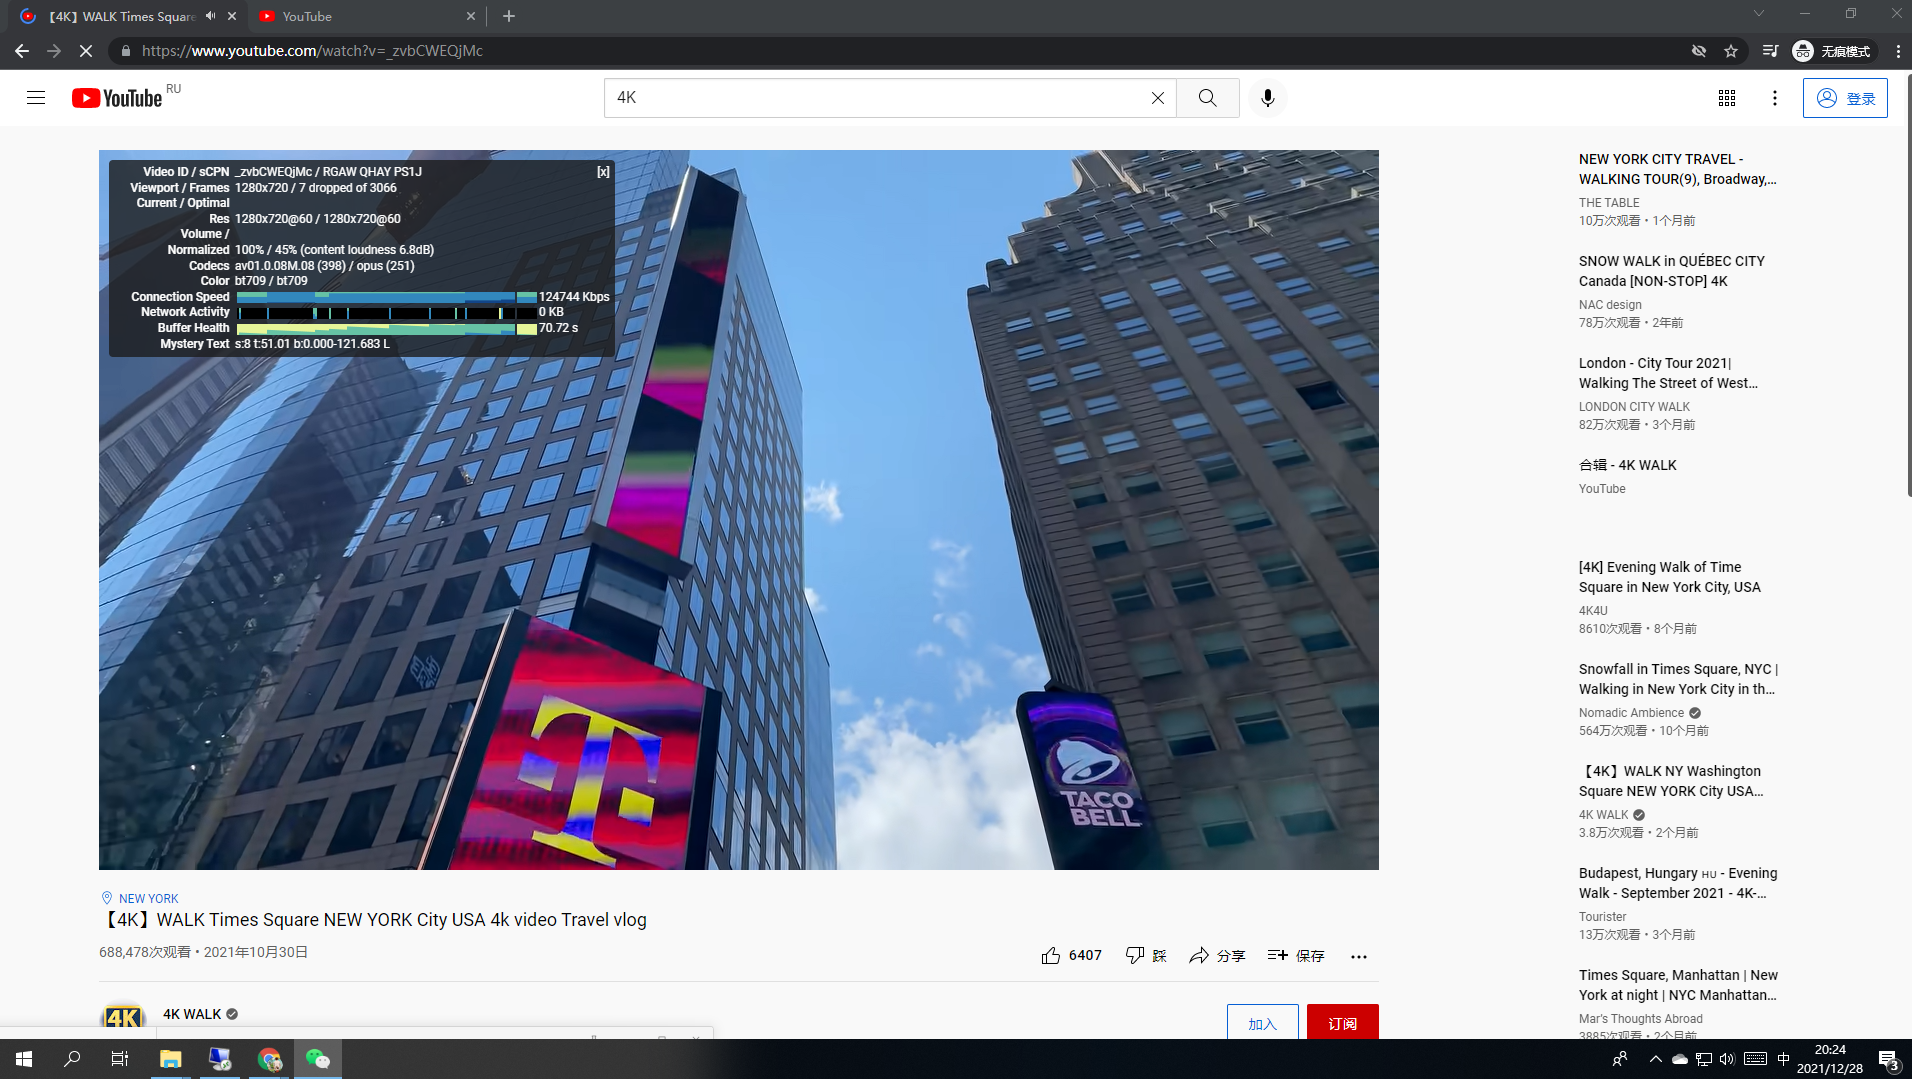Show hidden tray icons chevron

tap(1655, 1059)
